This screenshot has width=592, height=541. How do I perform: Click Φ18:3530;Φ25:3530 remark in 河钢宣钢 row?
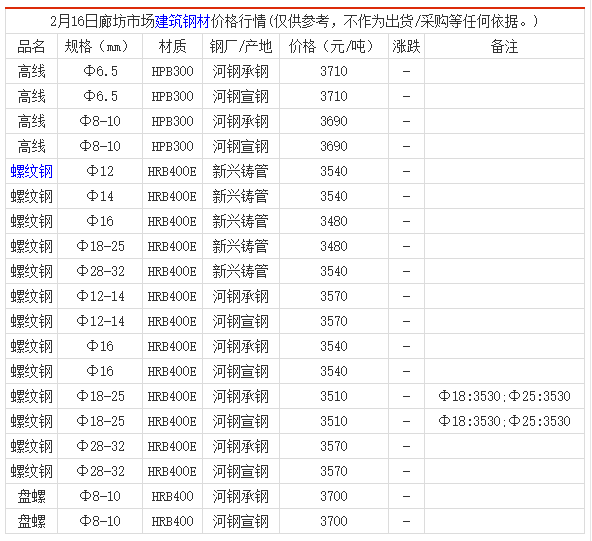[504, 421]
